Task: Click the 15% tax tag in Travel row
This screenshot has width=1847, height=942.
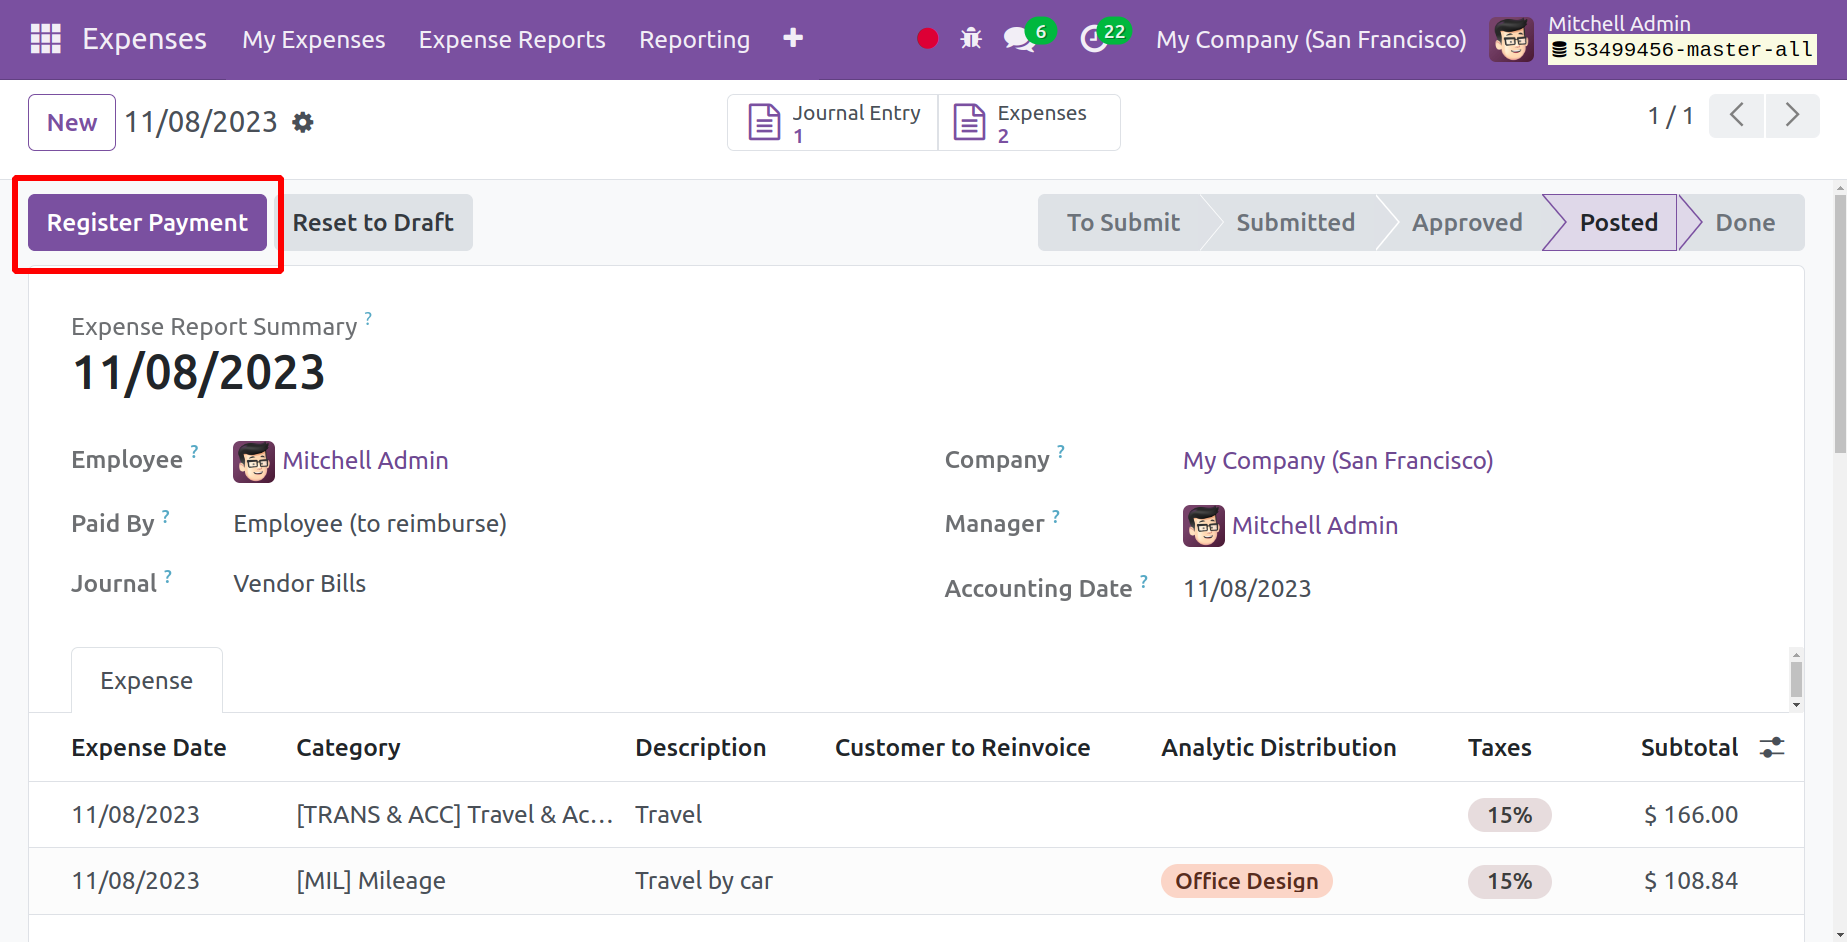Action: (x=1509, y=815)
